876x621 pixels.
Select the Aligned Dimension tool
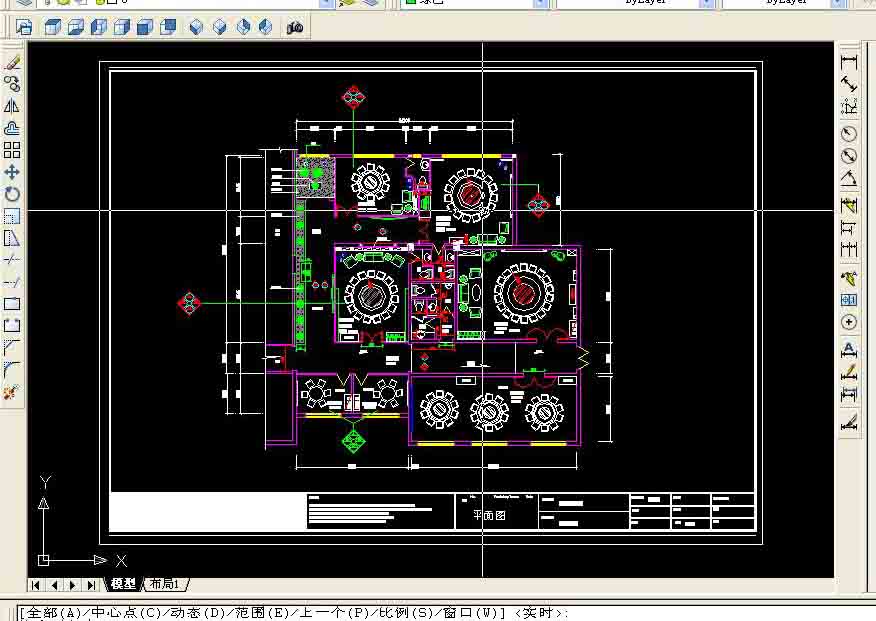[x=849, y=84]
